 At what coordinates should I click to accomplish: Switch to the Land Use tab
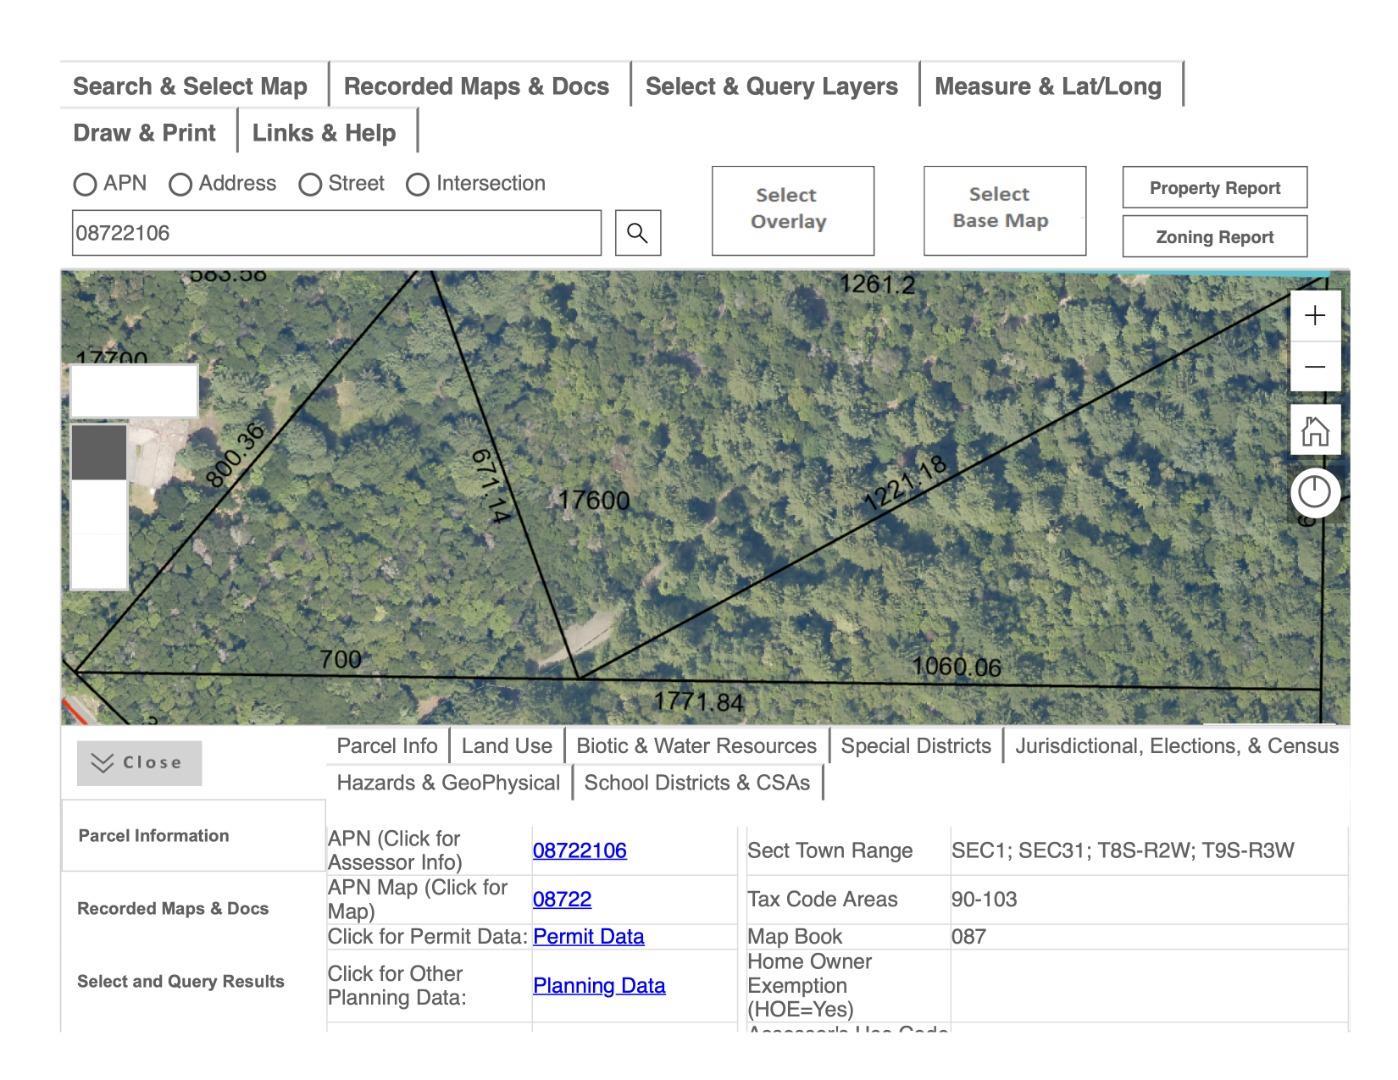pyautogui.click(x=506, y=746)
